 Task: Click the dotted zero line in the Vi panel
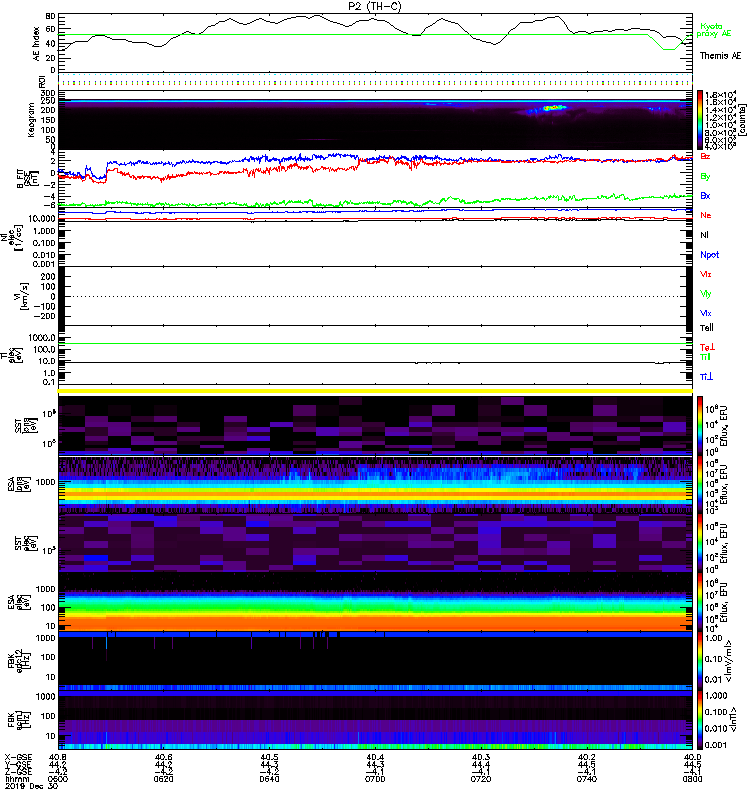click(x=375, y=296)
